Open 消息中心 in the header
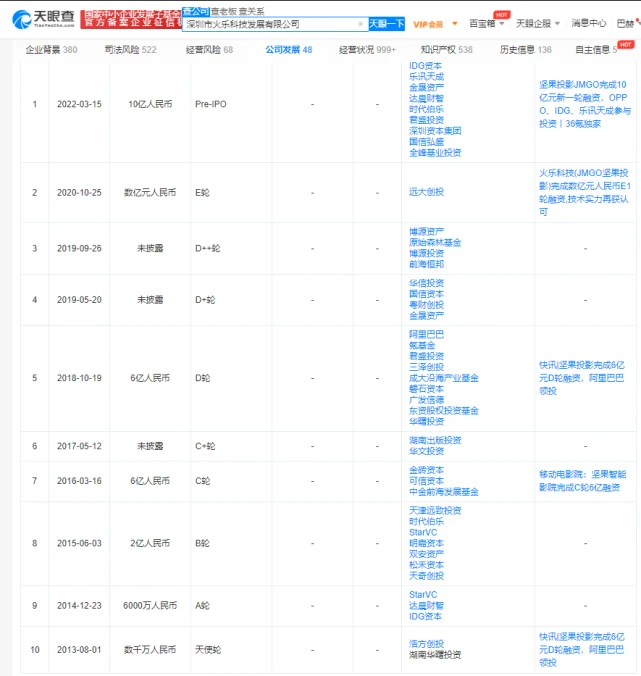This screenshot has width=641, height=676. point(589,23)
